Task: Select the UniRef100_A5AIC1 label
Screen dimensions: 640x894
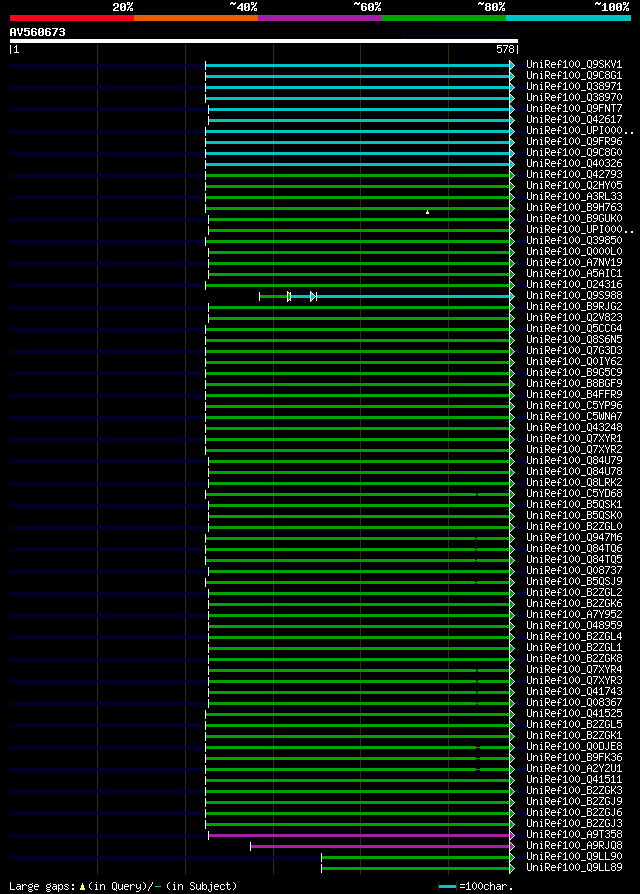Action: 574,274
